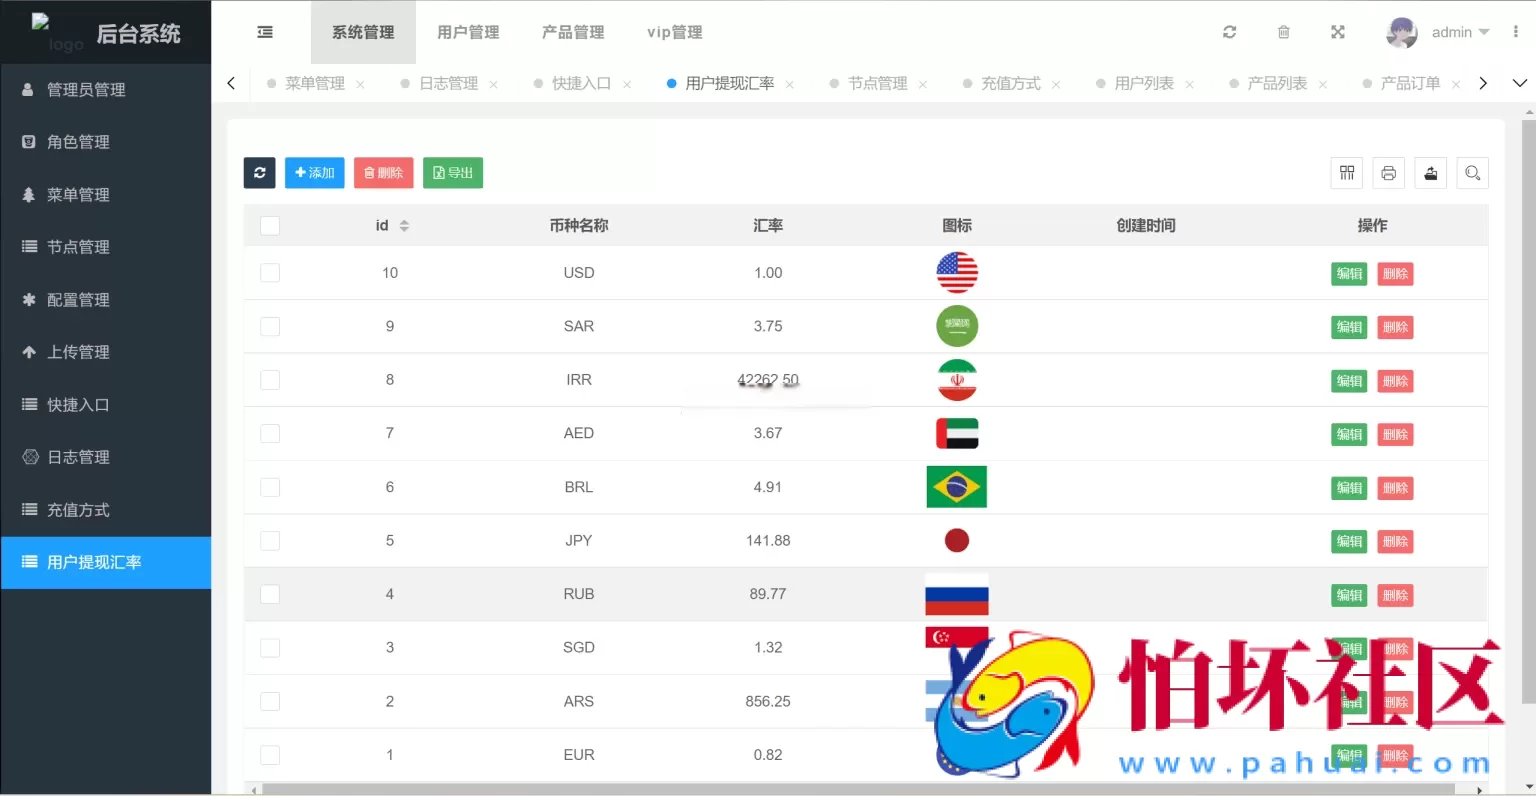Click the id column sort arrows

coord(404,225)
